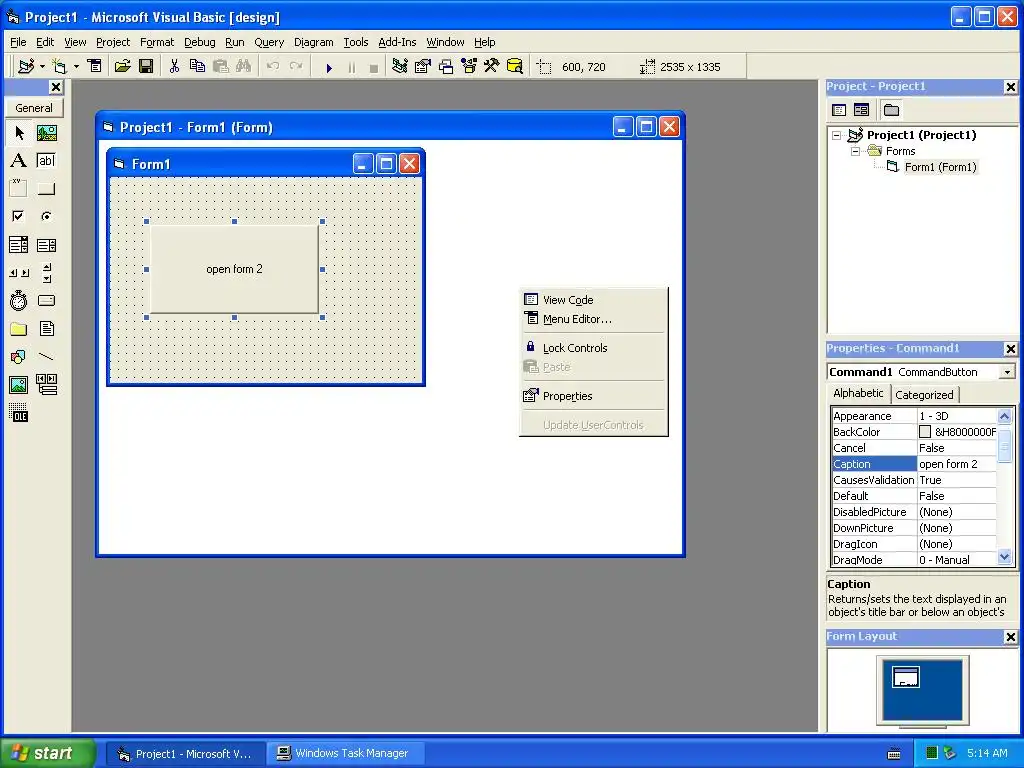Show the Toolbox via hammer-and-wrench toolbar icon

pos(492,67)
